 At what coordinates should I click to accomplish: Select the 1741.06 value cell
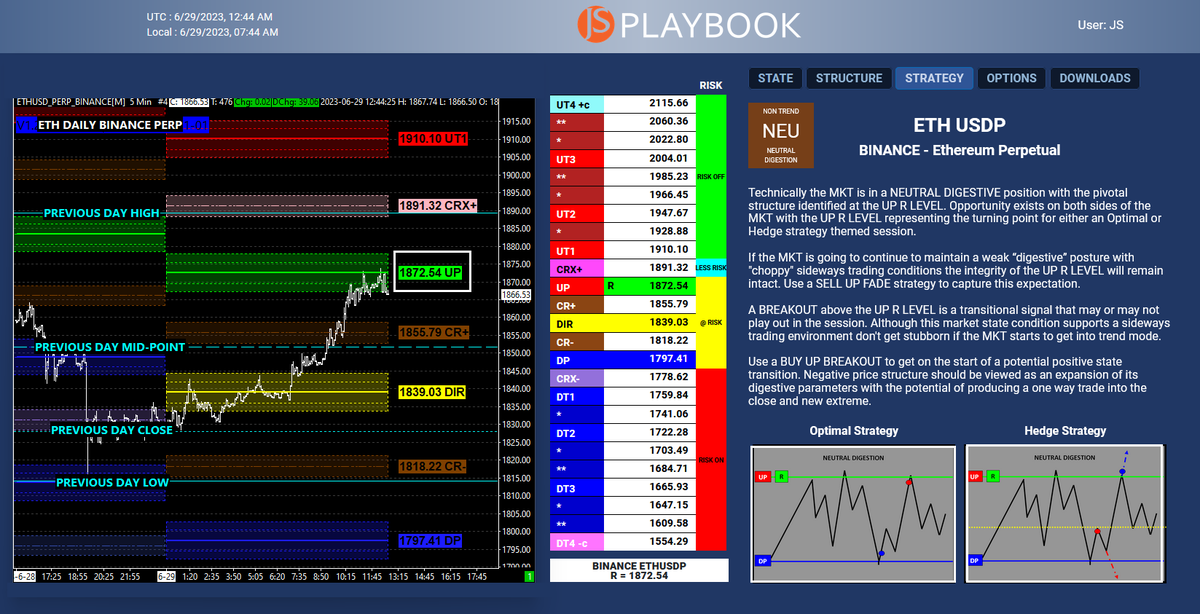point(650,413)
